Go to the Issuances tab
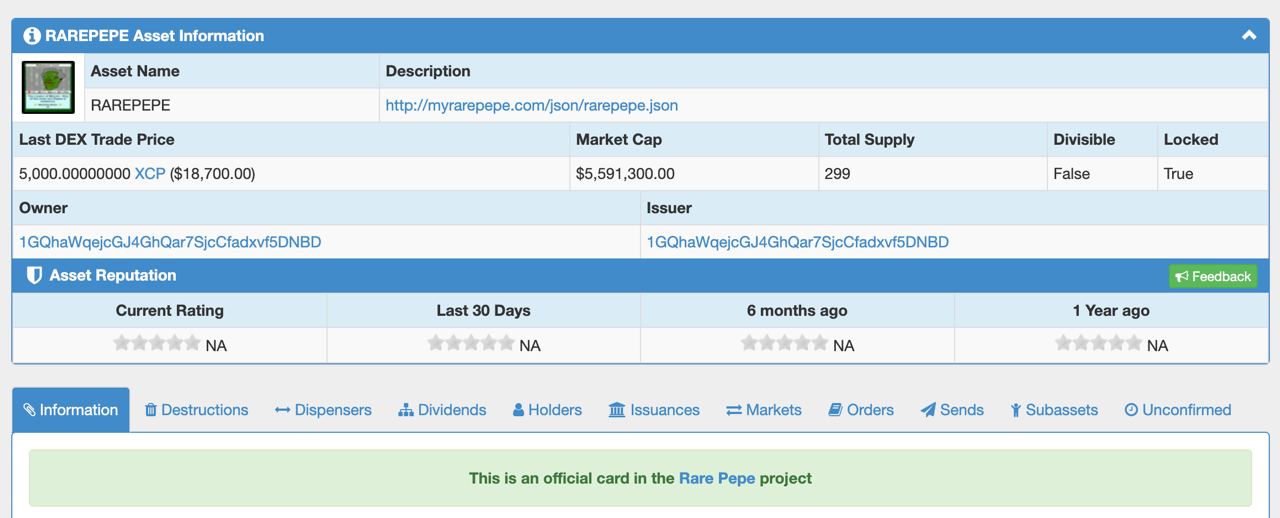 coord(654,410)
